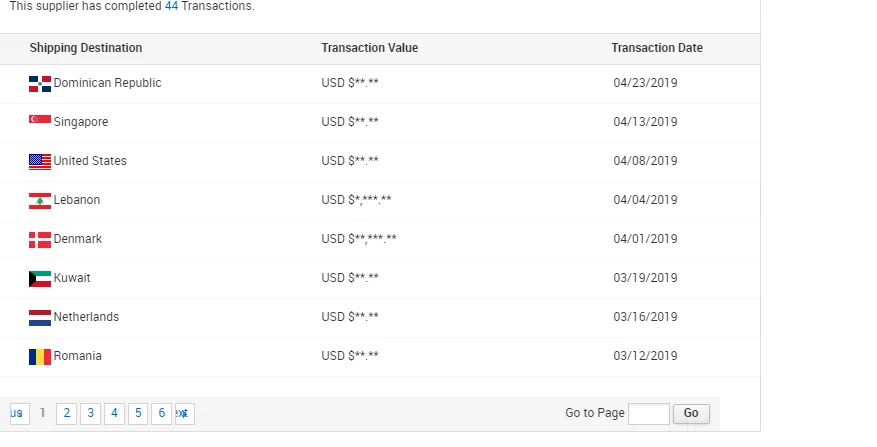Screen dimensions: 877x447
Task: Click the Previous page button
Action: click(x=18, y=413)
